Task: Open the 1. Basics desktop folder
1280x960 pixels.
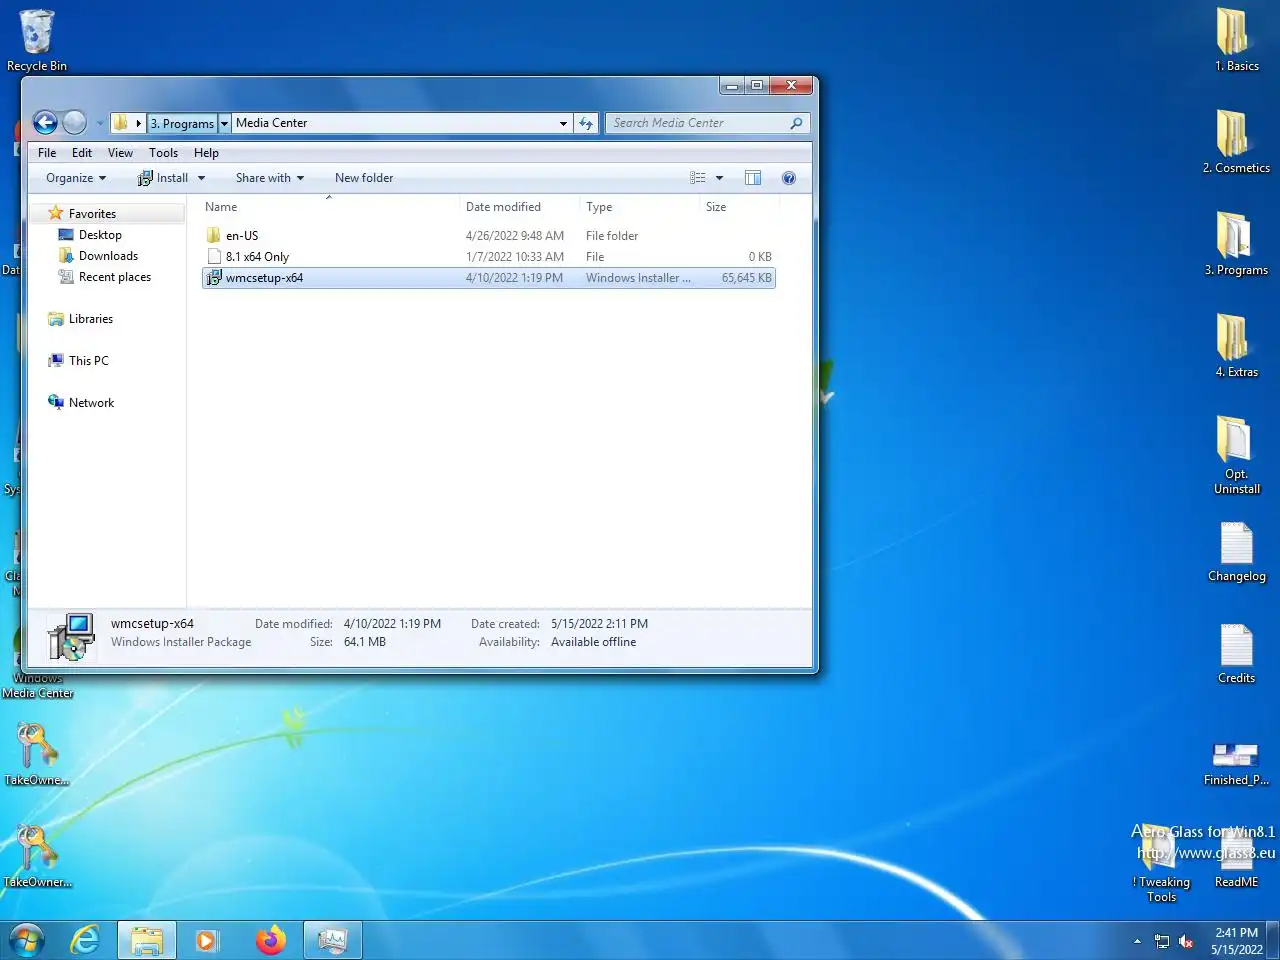Action: point(1237,40)
